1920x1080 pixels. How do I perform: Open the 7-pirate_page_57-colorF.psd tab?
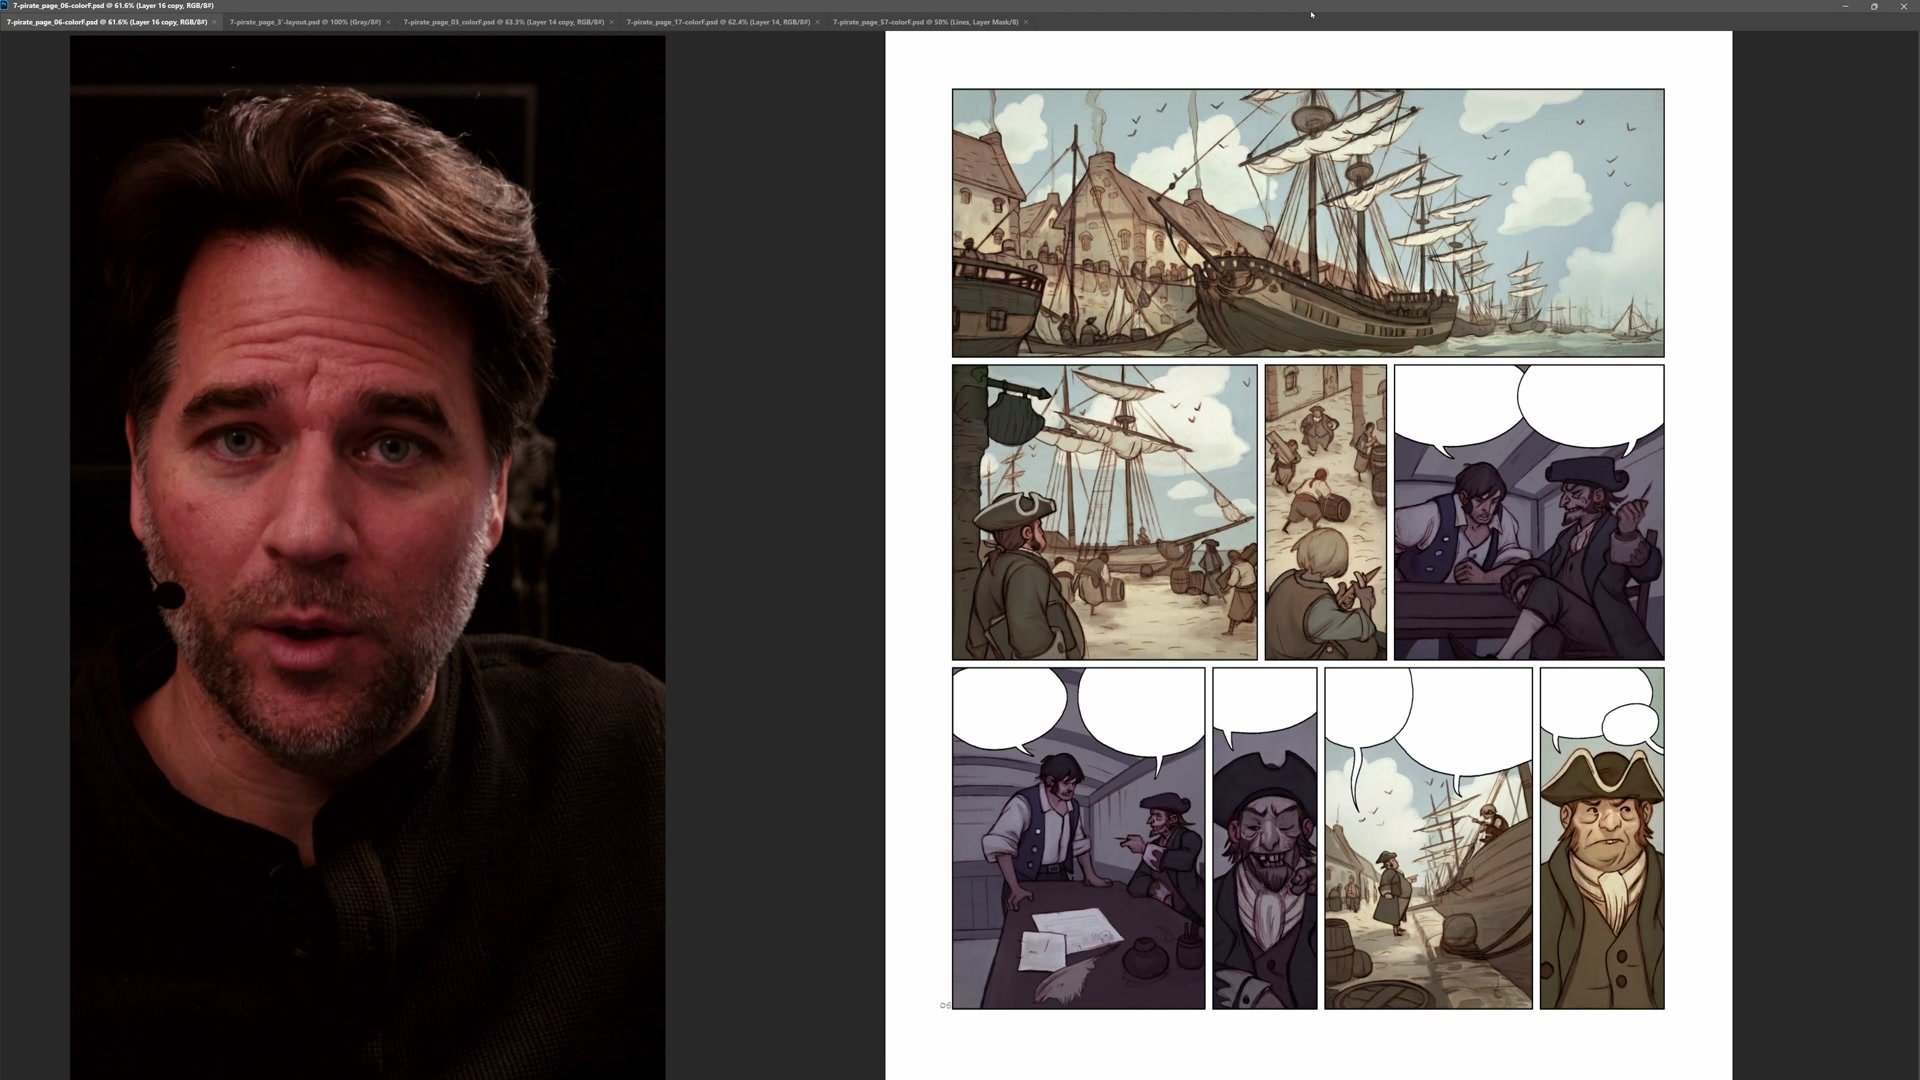[924, 22]
